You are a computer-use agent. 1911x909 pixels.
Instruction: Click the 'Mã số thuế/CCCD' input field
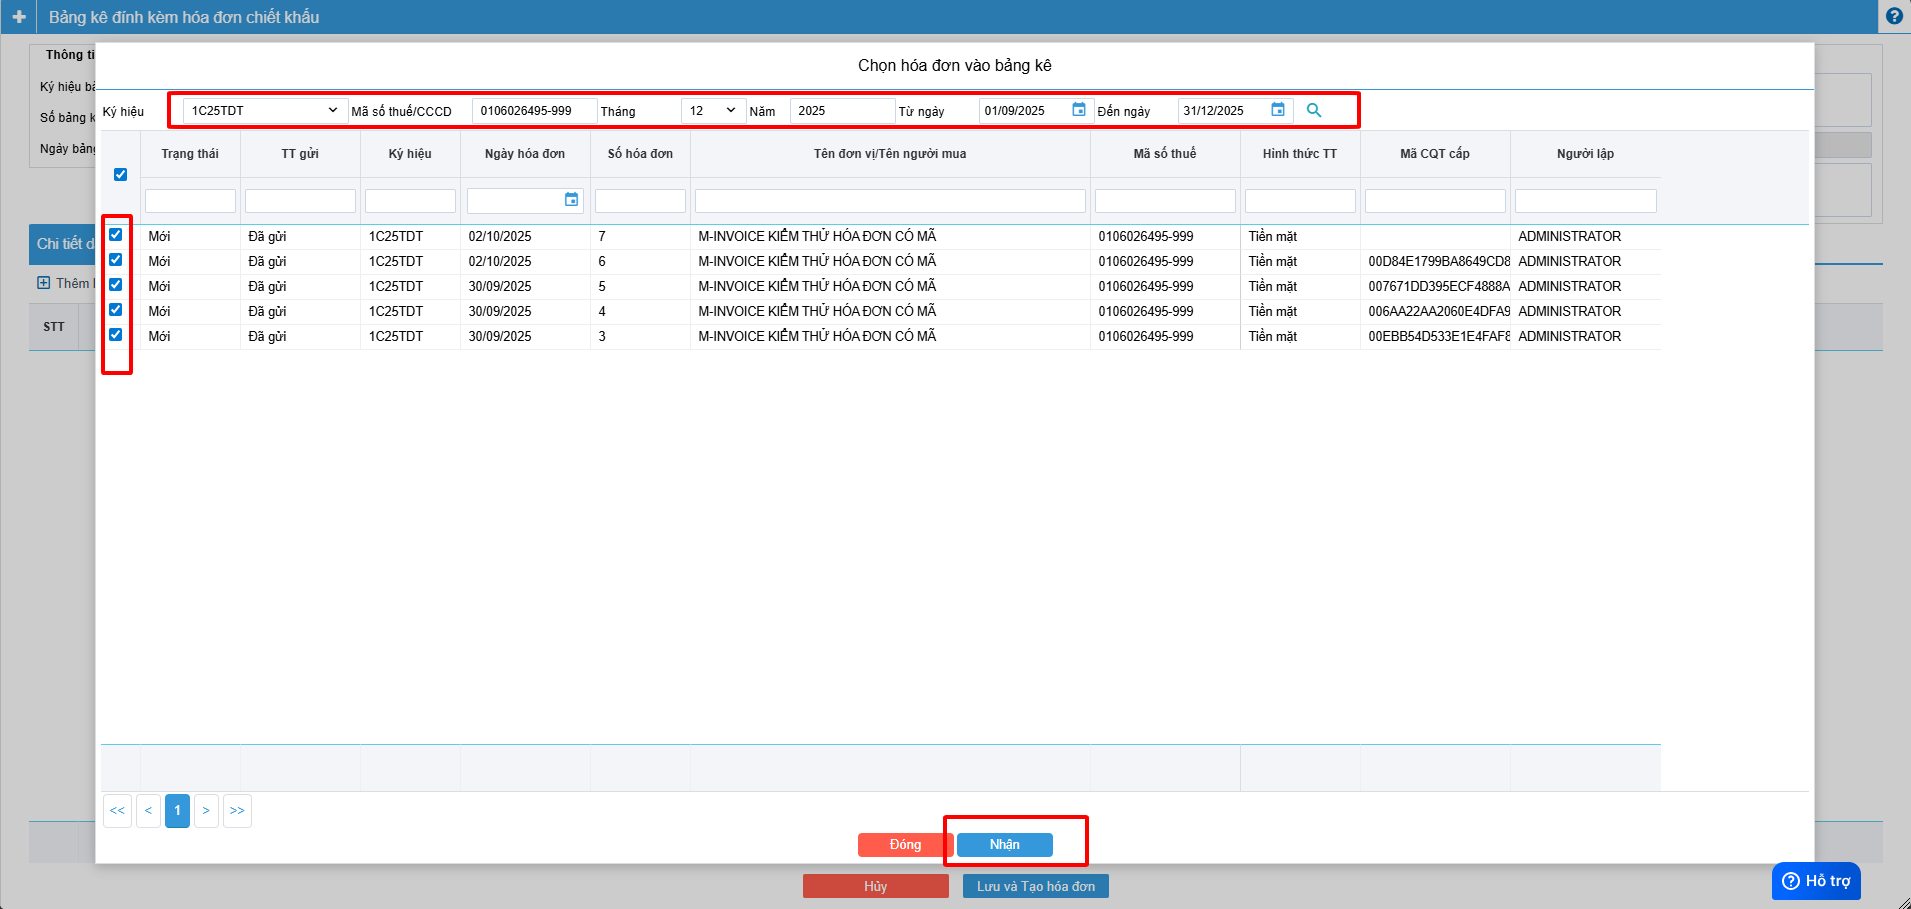(534, 111)
